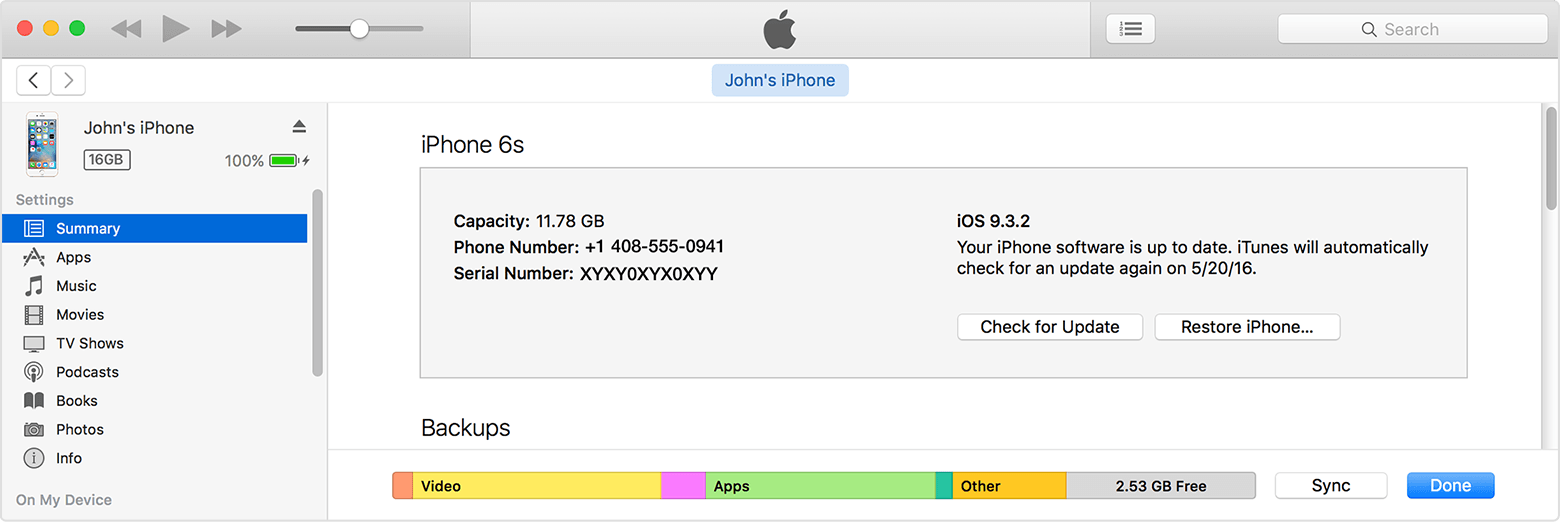The height and width of the screenshot is (522, 1560).
Task: Click the Settings sidebar header
Action: (45, 200)
